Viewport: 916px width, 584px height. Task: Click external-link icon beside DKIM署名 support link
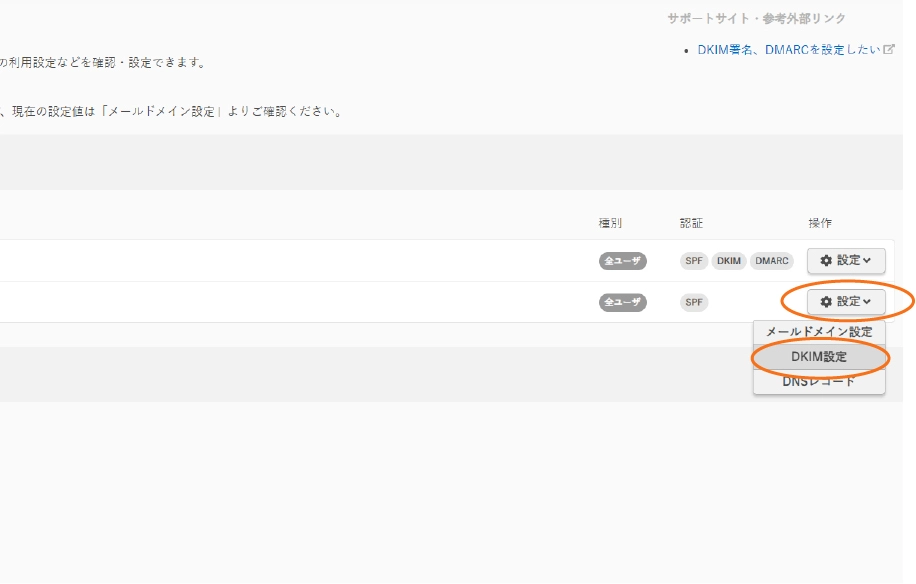point(889,49)
